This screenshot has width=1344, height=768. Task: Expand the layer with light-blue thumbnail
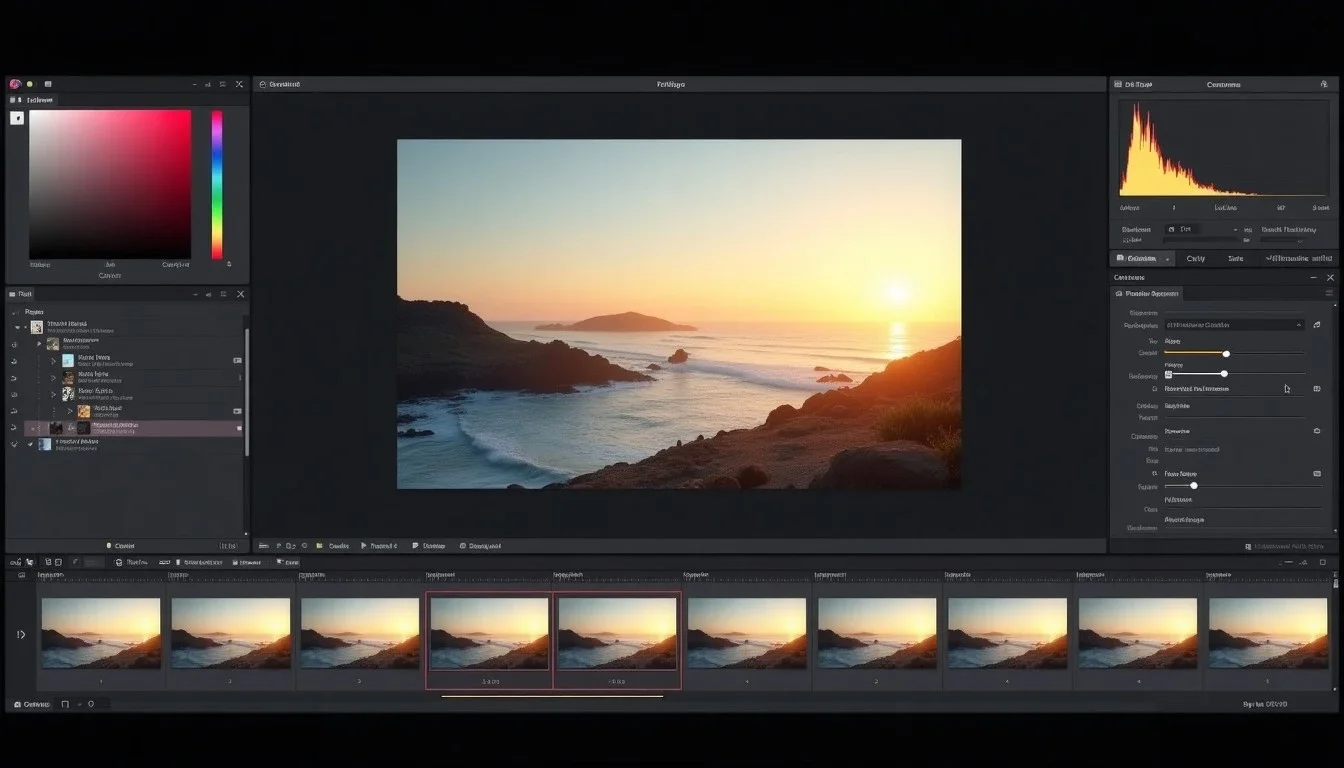54,360
